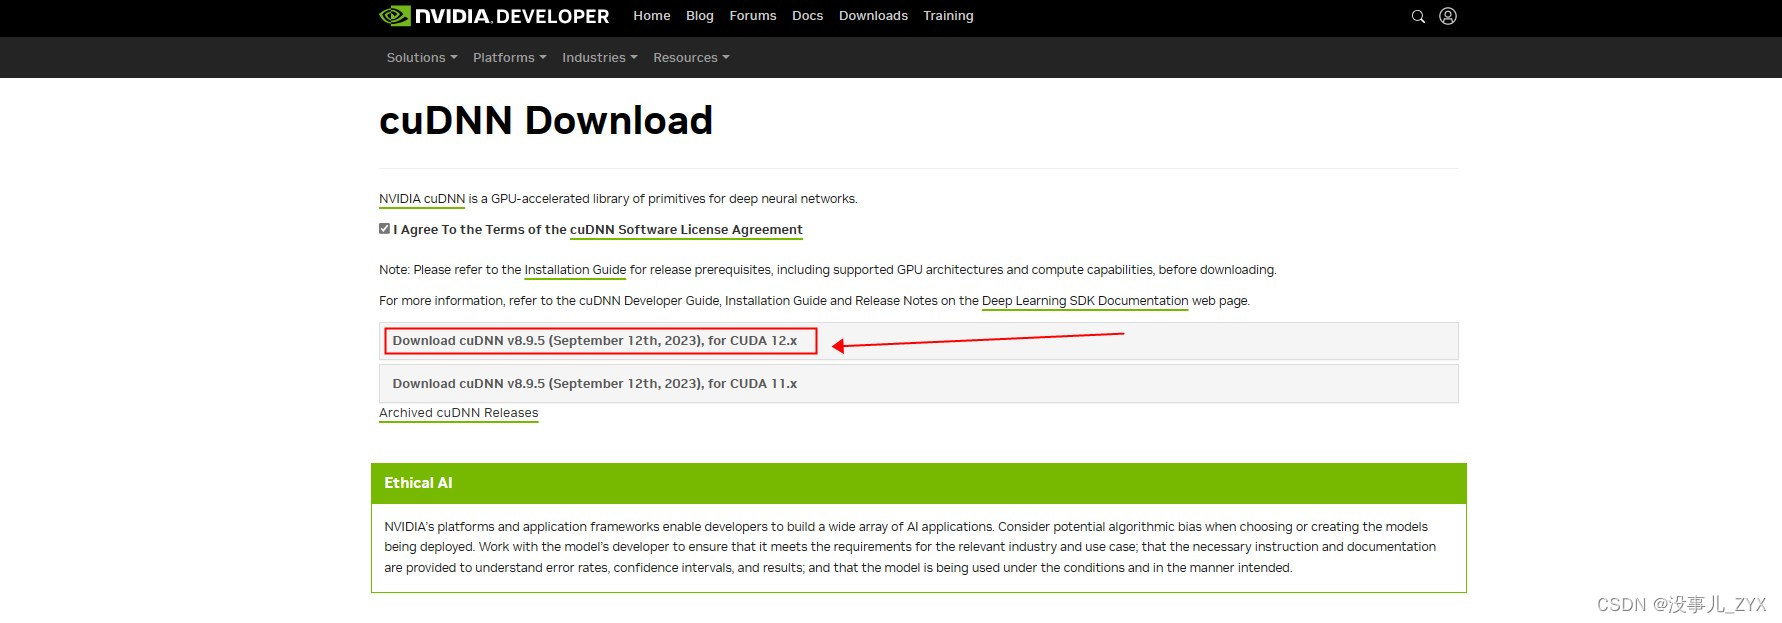1782x623 pixels.
Task: Open the Forums nav item
Action: coord(753,16)
